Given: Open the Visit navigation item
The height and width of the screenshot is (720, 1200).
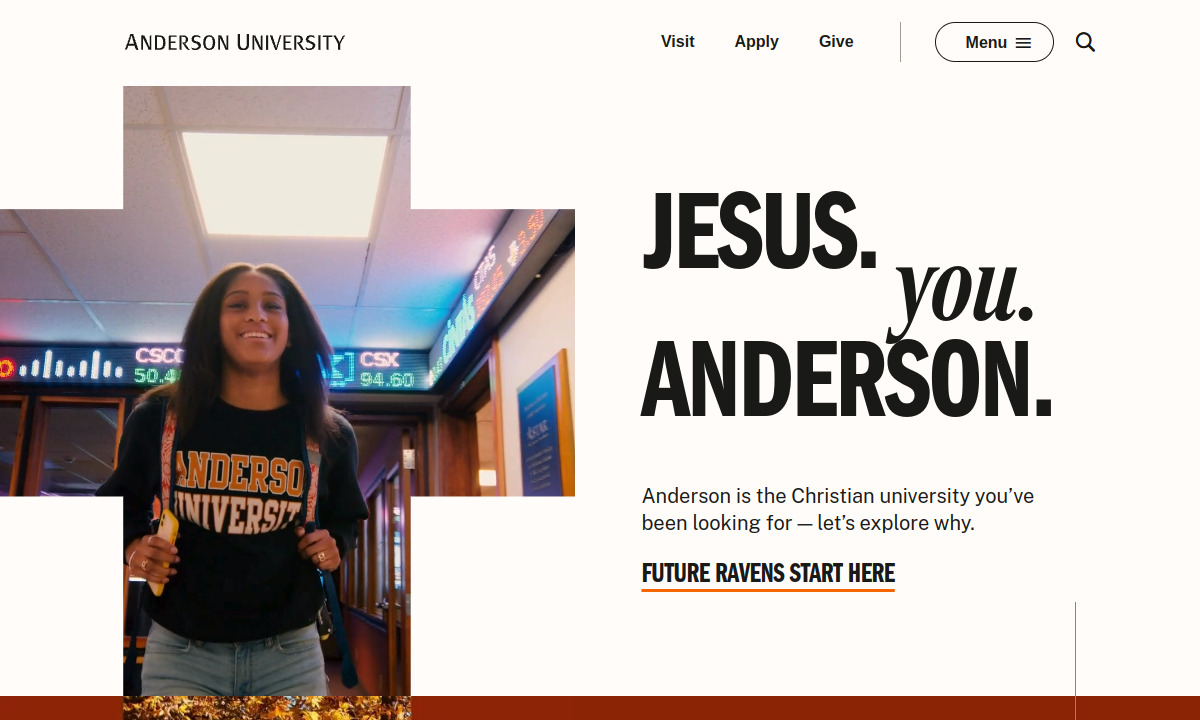Looking at the screenshot, I should pos(677,42).
